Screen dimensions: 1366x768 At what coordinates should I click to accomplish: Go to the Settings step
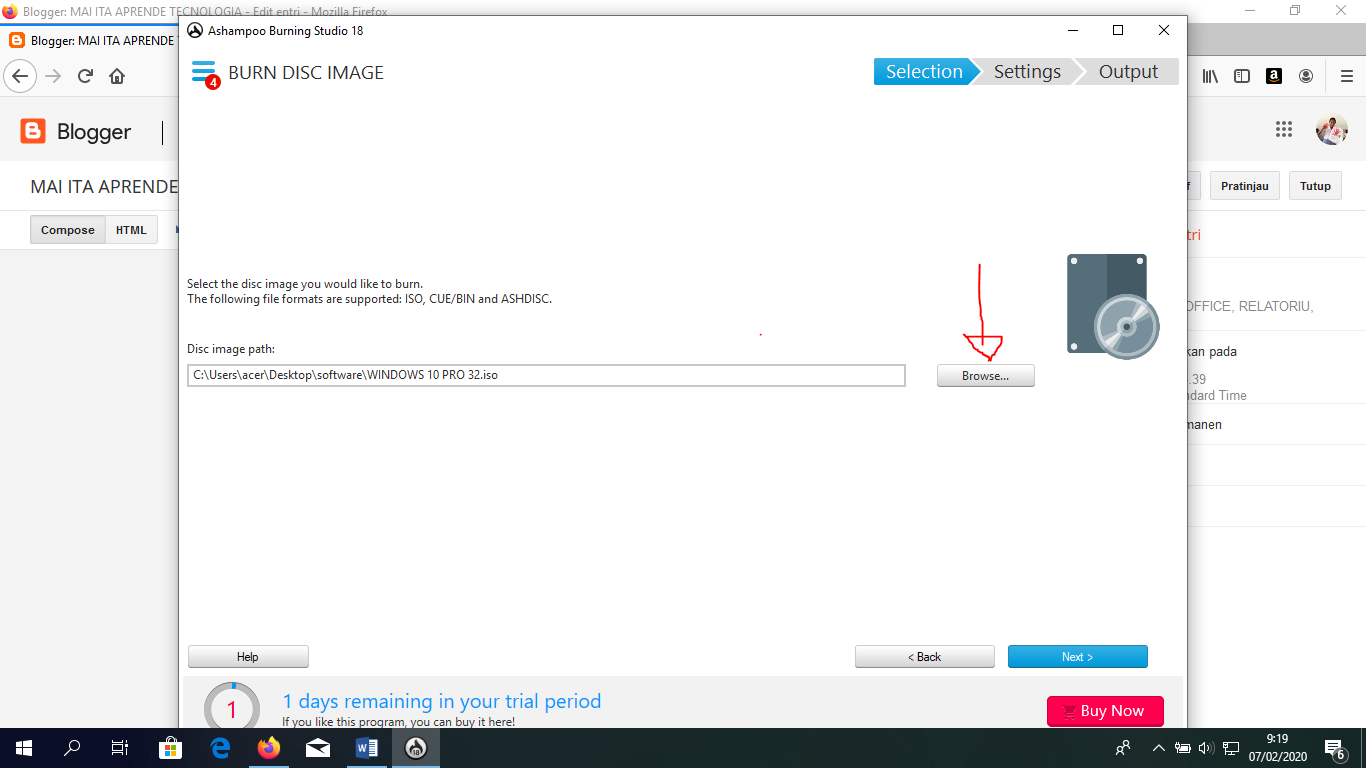coord(1026,72)
